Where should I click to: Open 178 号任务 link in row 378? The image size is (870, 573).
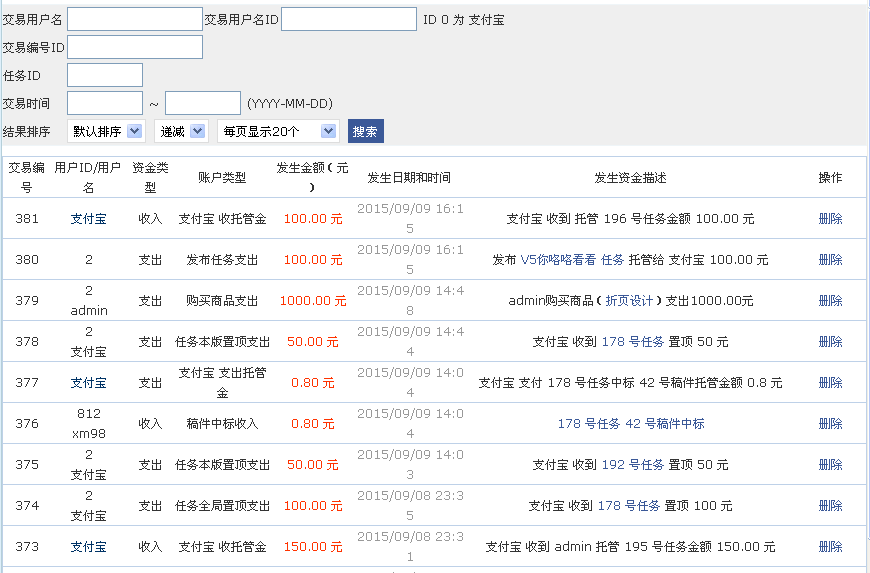click(633, 342)
